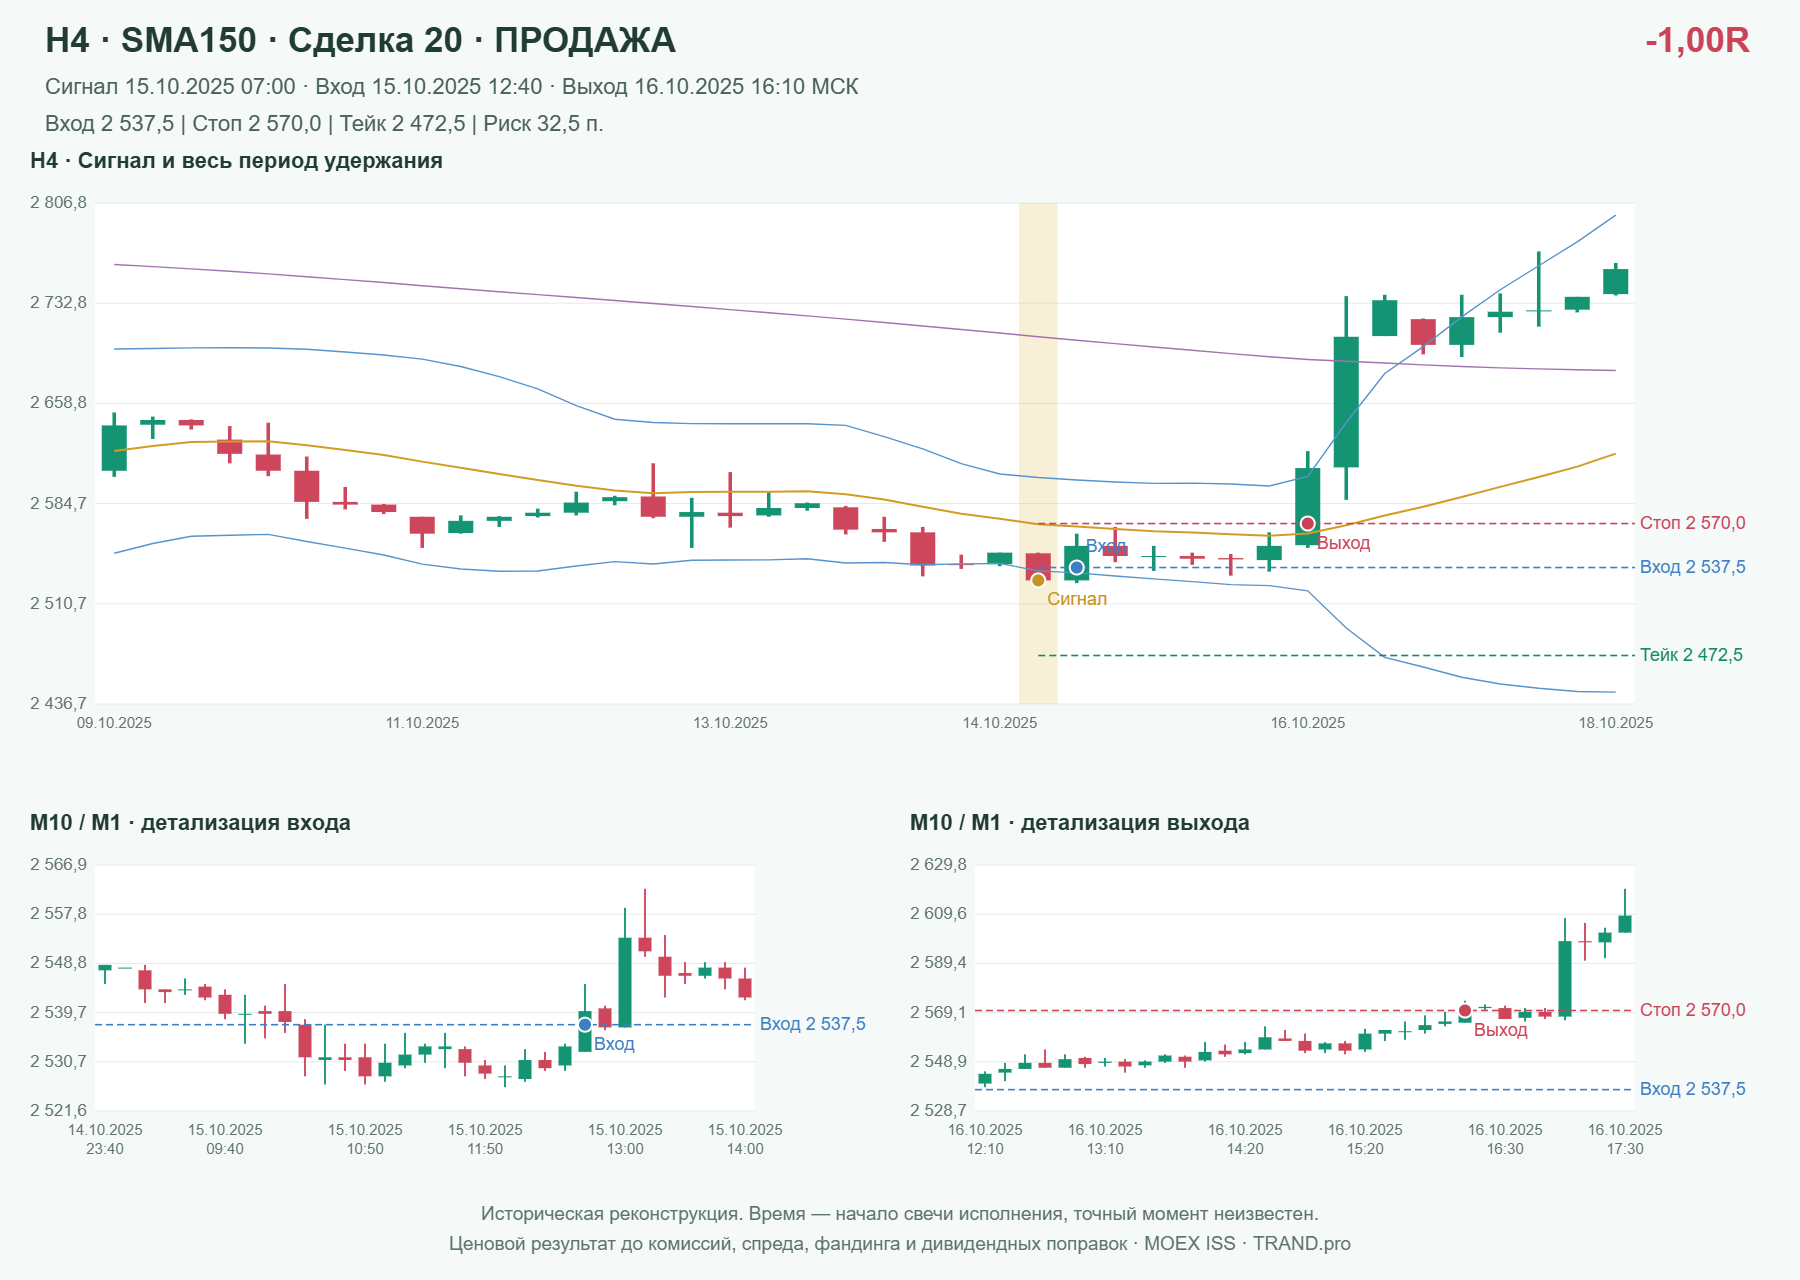
Task: Click the orange 'Сигнал' caption on the H4 chart
Action: click(1077, 599)
